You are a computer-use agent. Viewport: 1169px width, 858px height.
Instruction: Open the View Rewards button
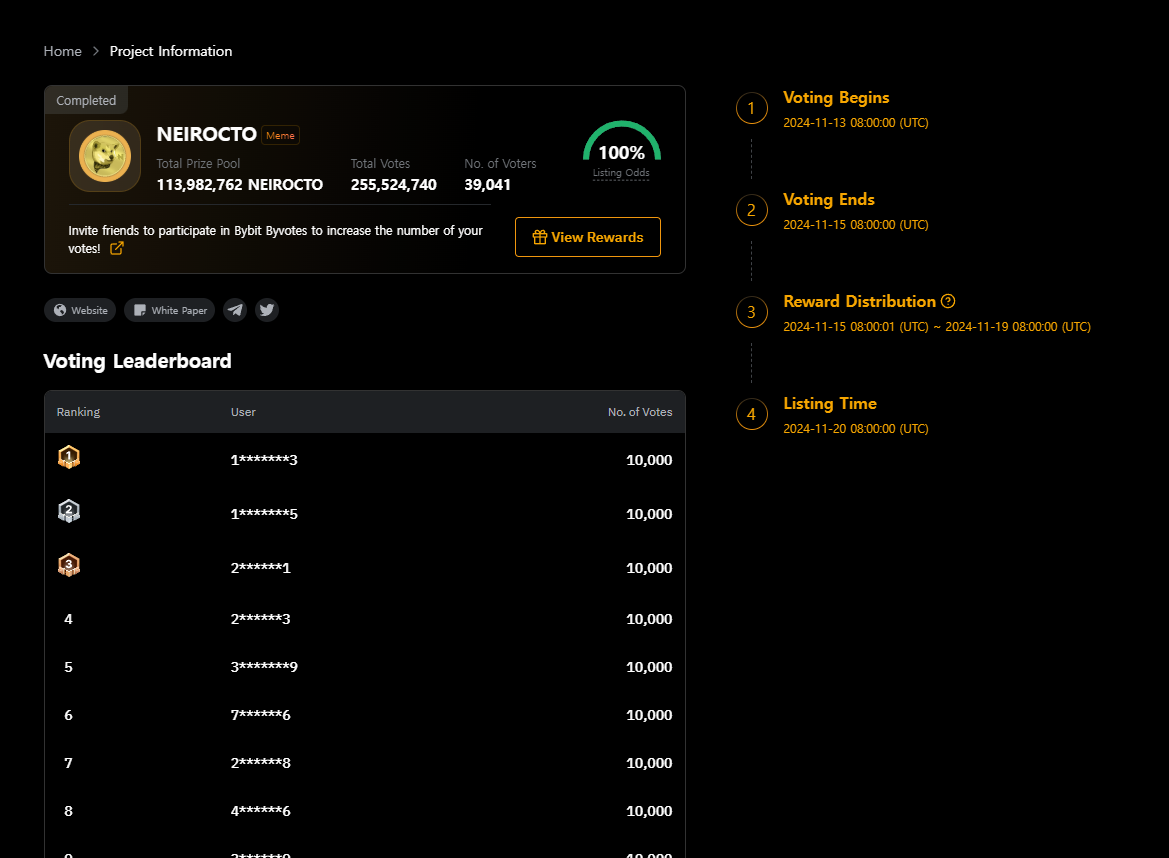point(587,237)
